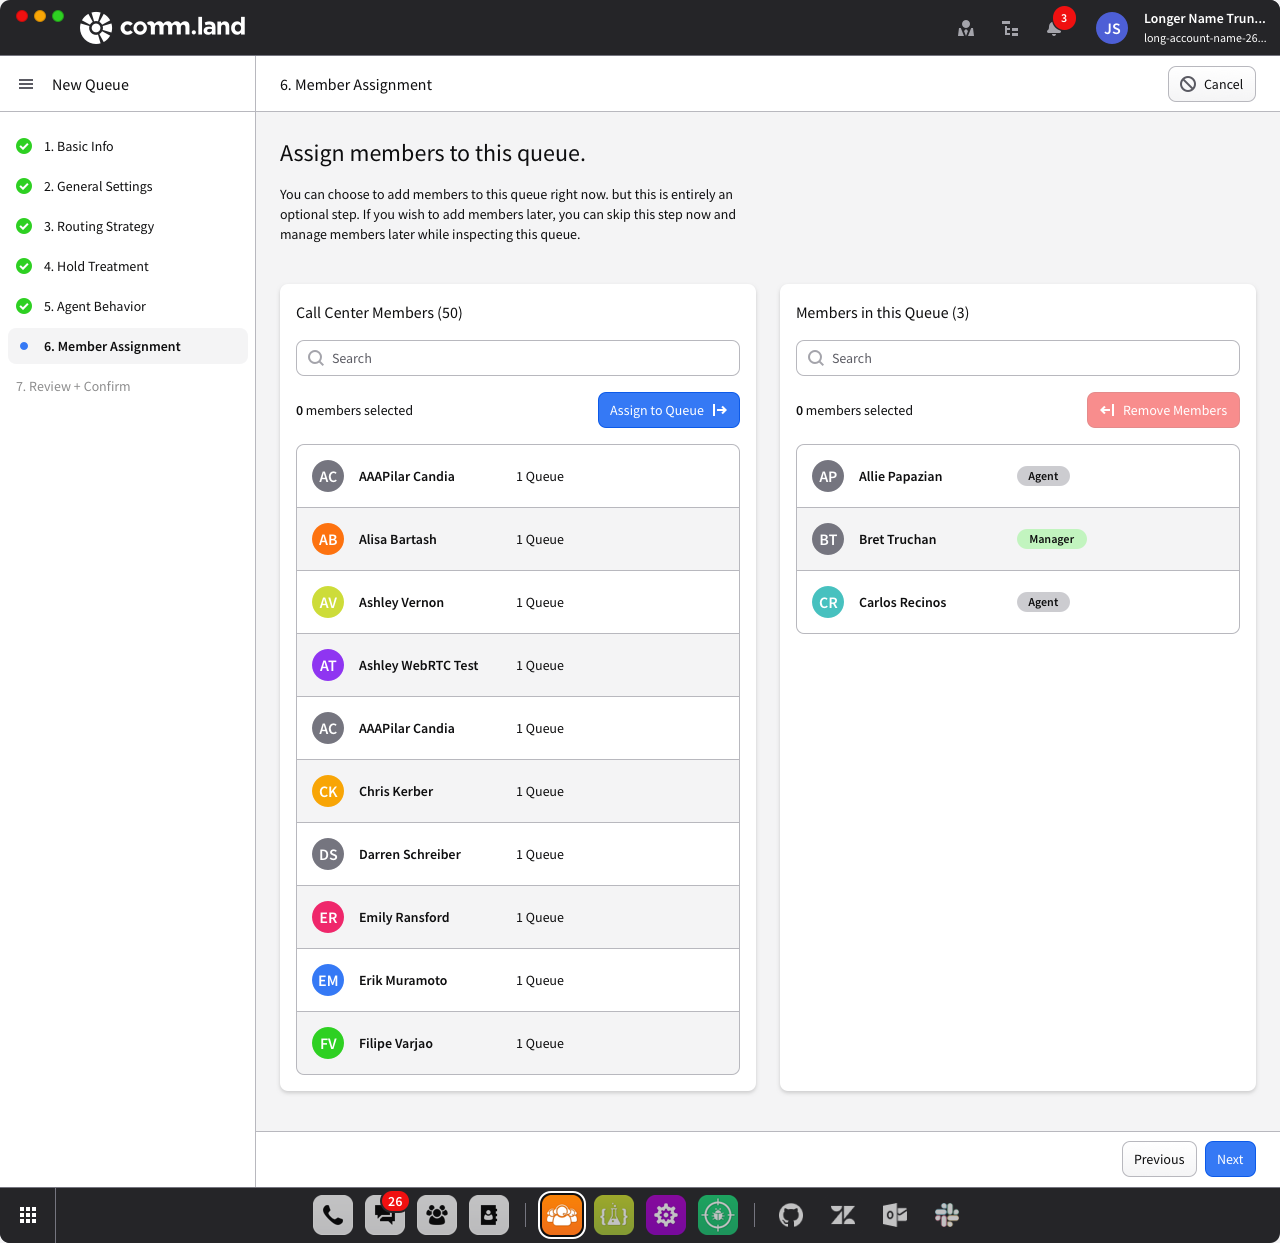Open the chat messages icon with 26 badge
Image resolution: width=1280 pixels, height=1243 pixels.
click(x=385, y=1215)
